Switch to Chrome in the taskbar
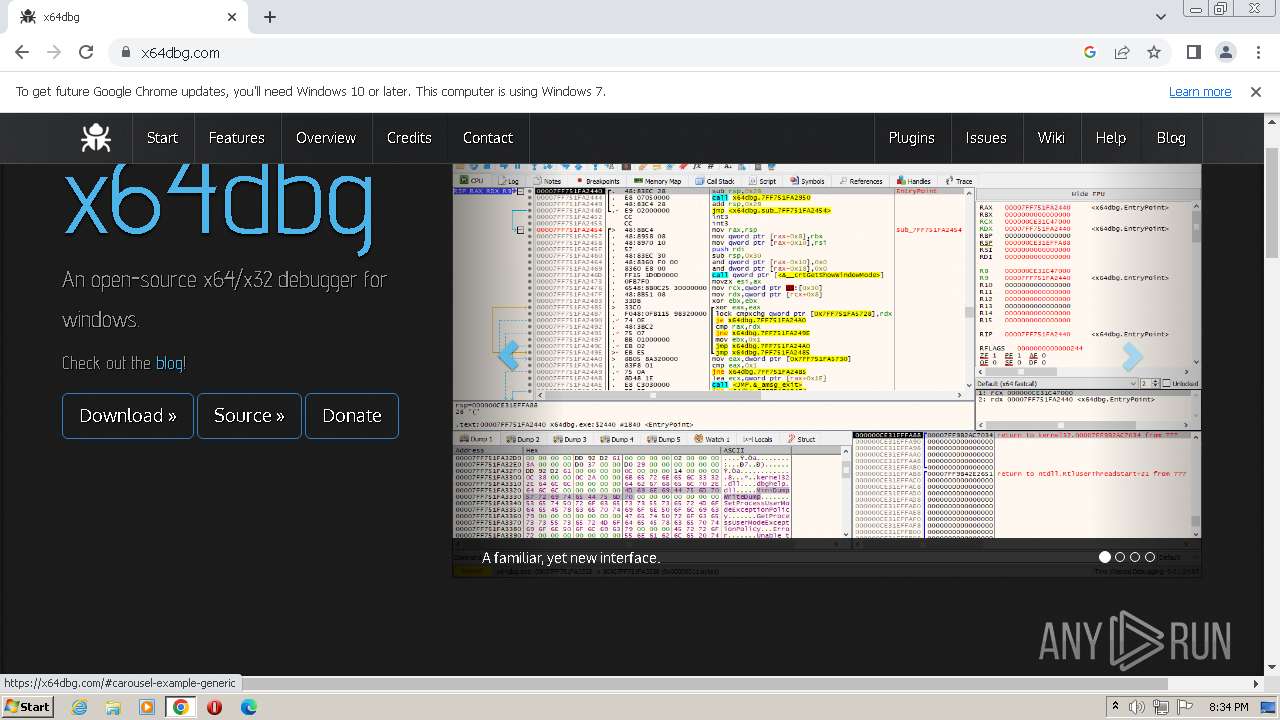1280x720 pixels. [x=181, y=707]
